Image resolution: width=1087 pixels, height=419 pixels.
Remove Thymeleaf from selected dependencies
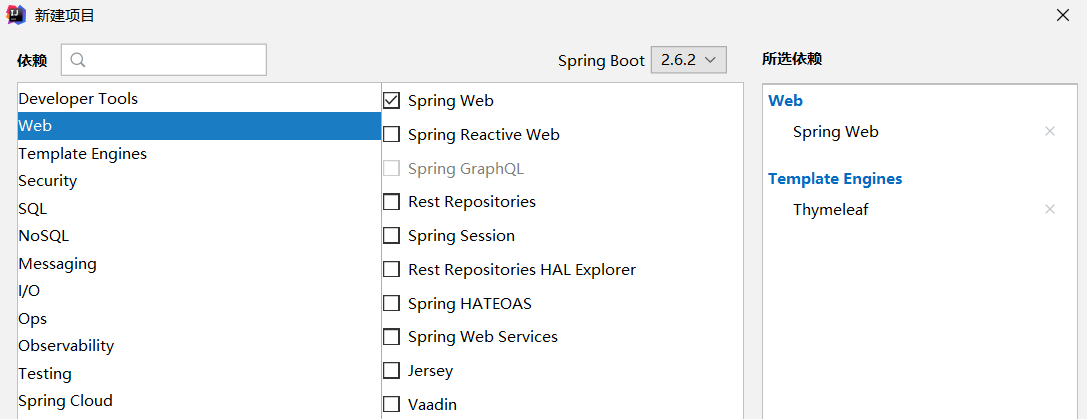coord(1050,209)
